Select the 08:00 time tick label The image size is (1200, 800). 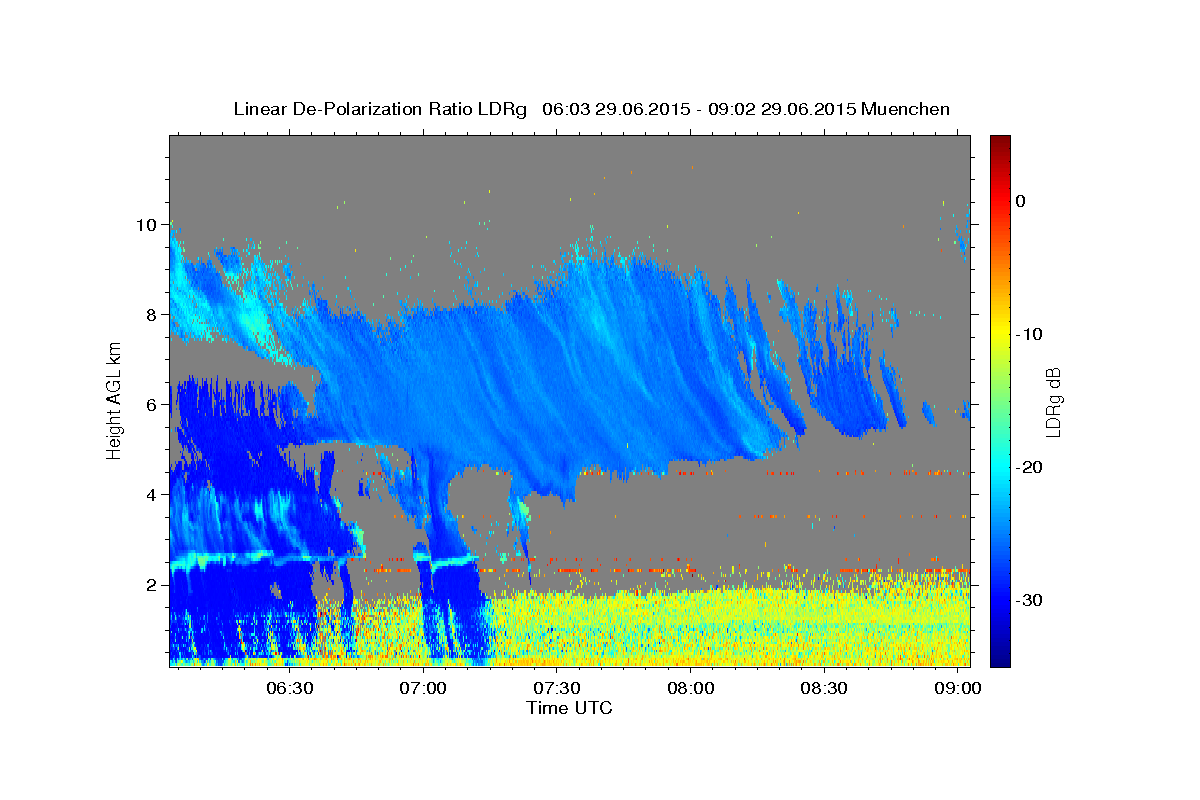tap(690, 690)
